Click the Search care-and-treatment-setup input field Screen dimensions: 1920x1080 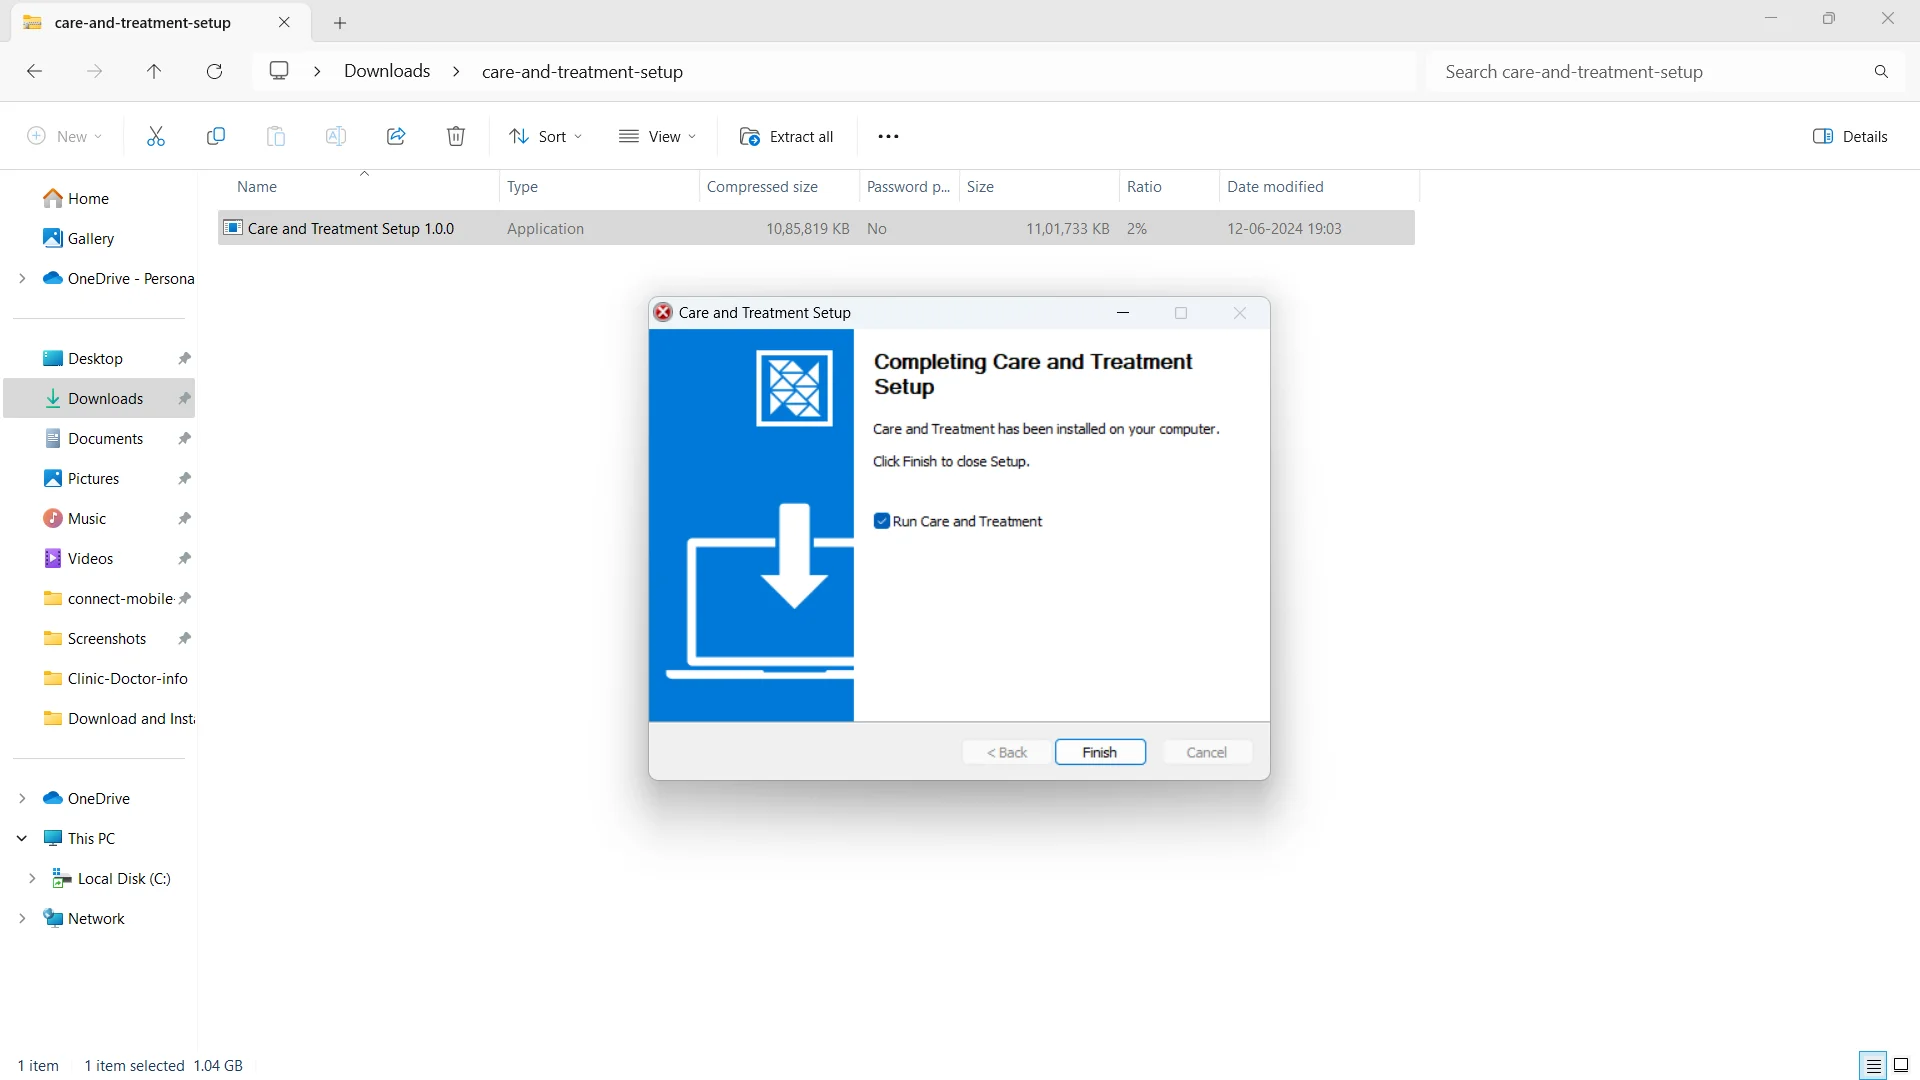(1667, 71)
